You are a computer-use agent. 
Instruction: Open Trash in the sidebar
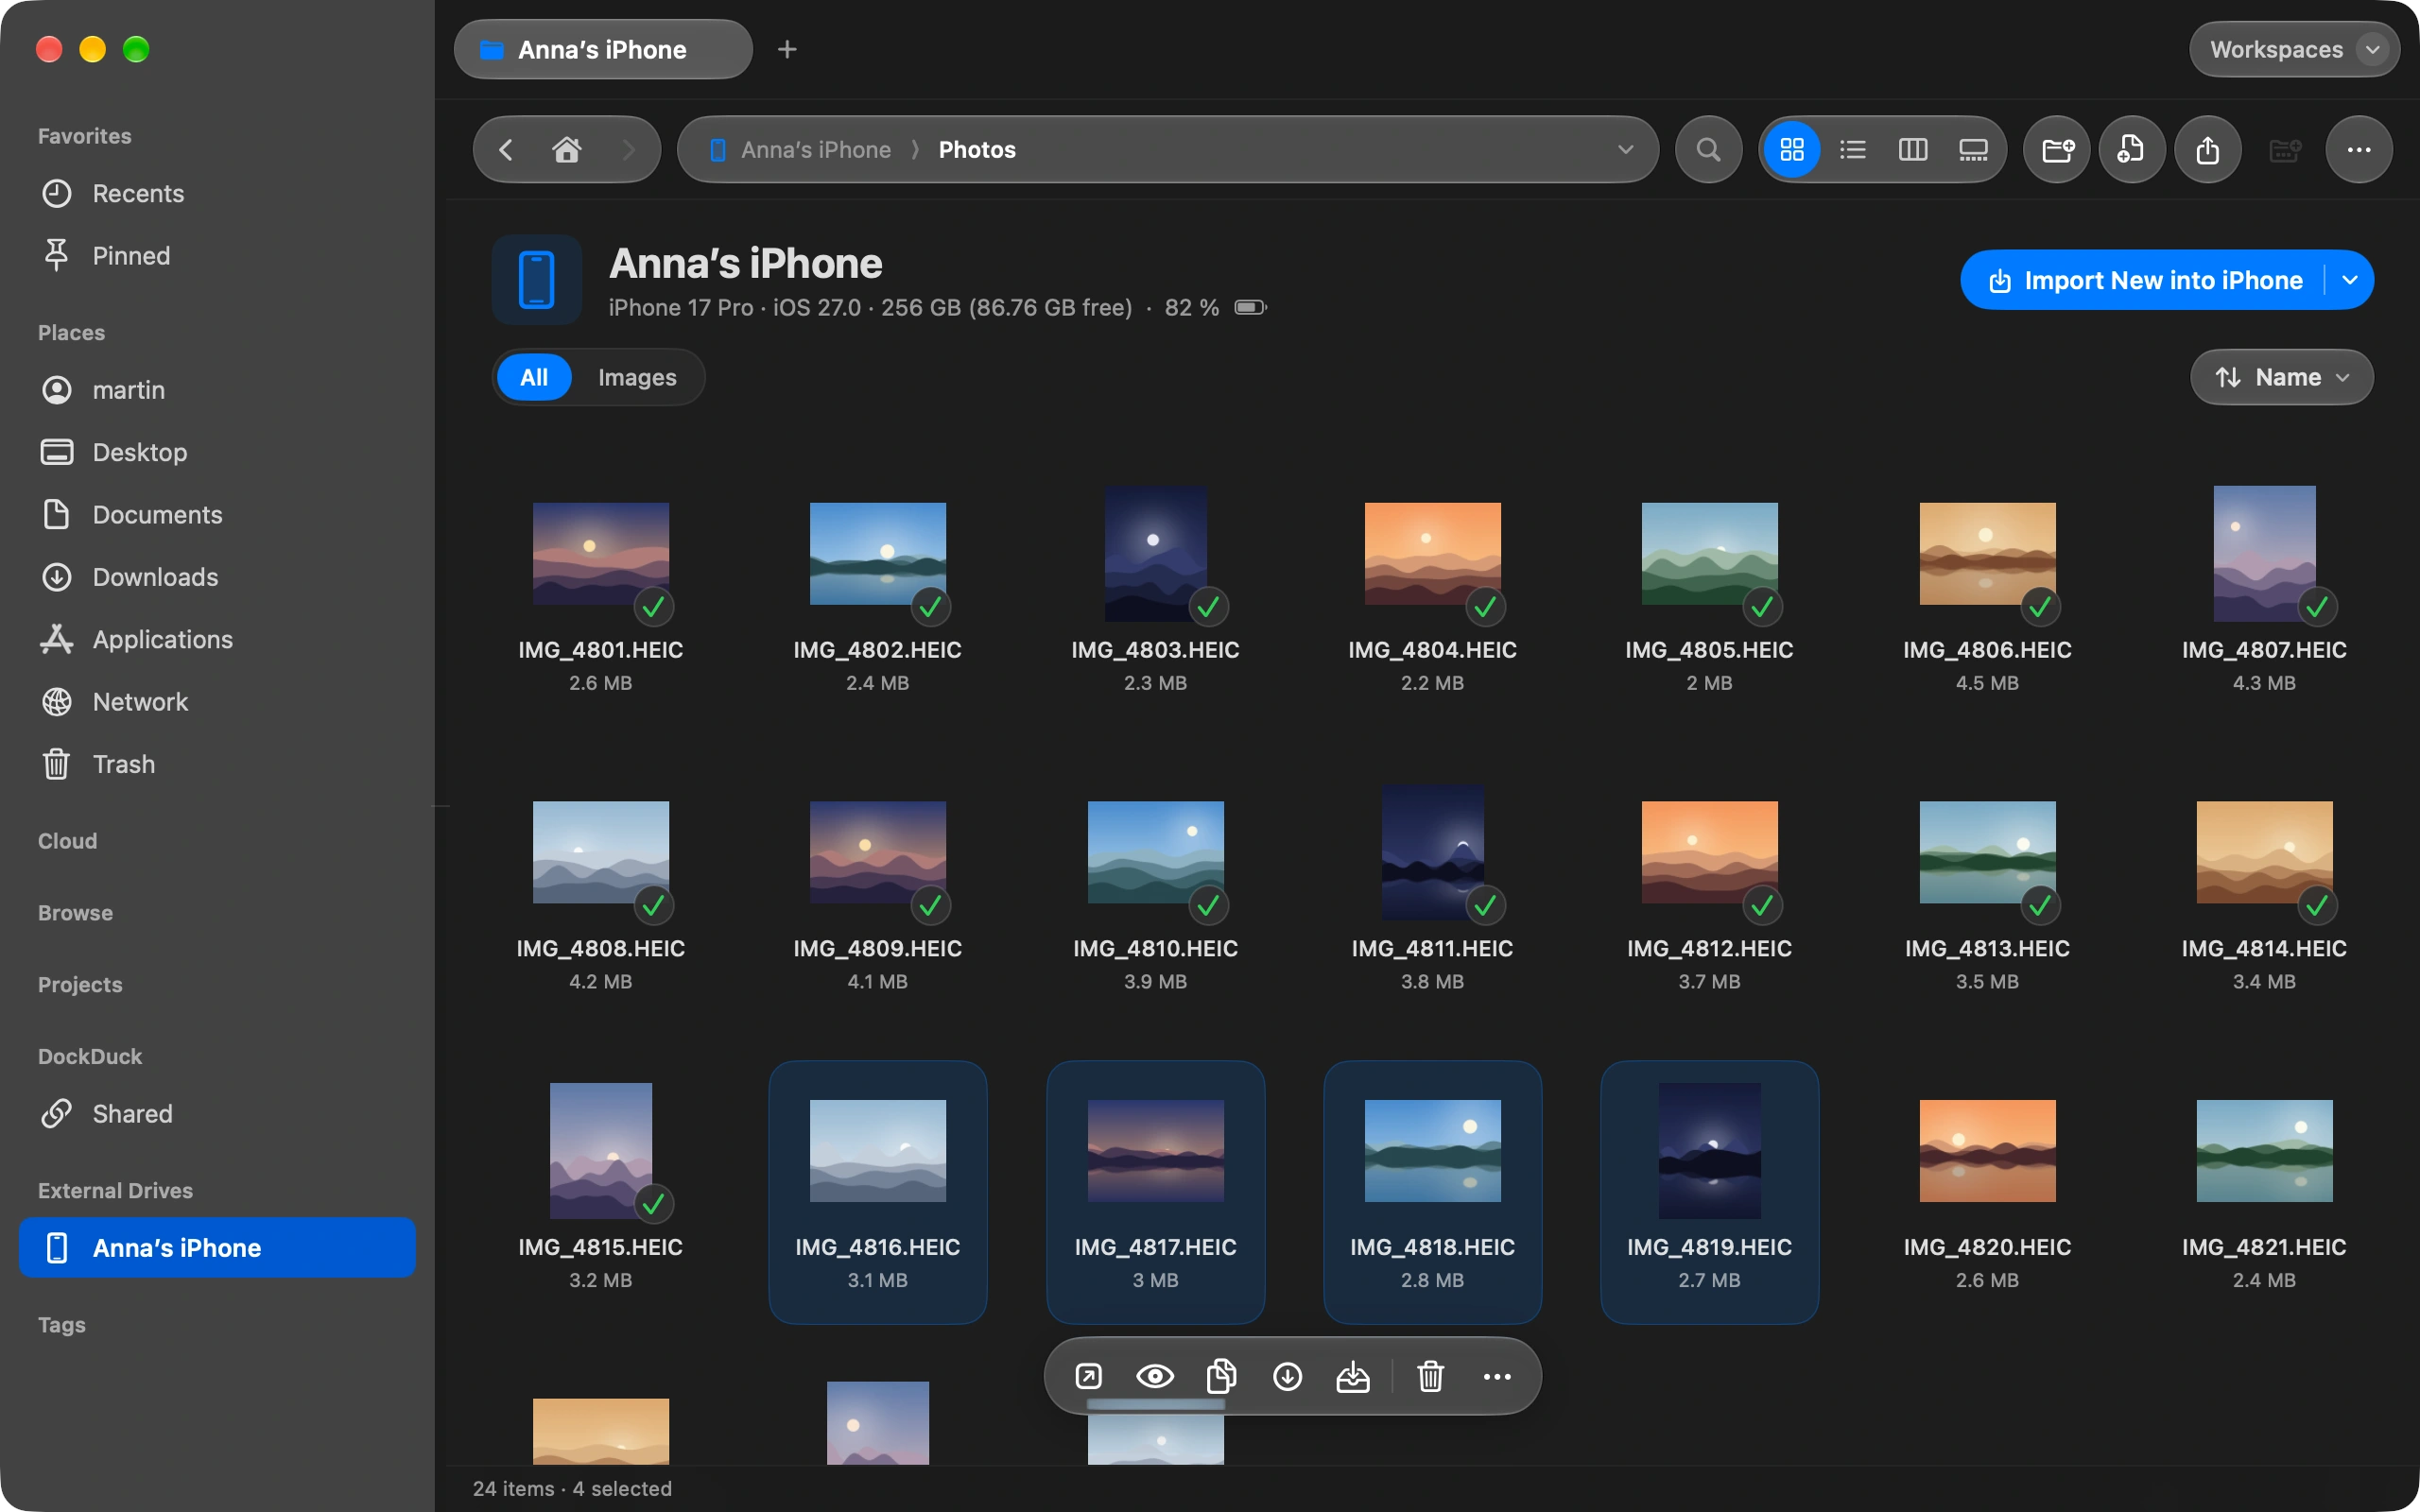tap(217, 764)
